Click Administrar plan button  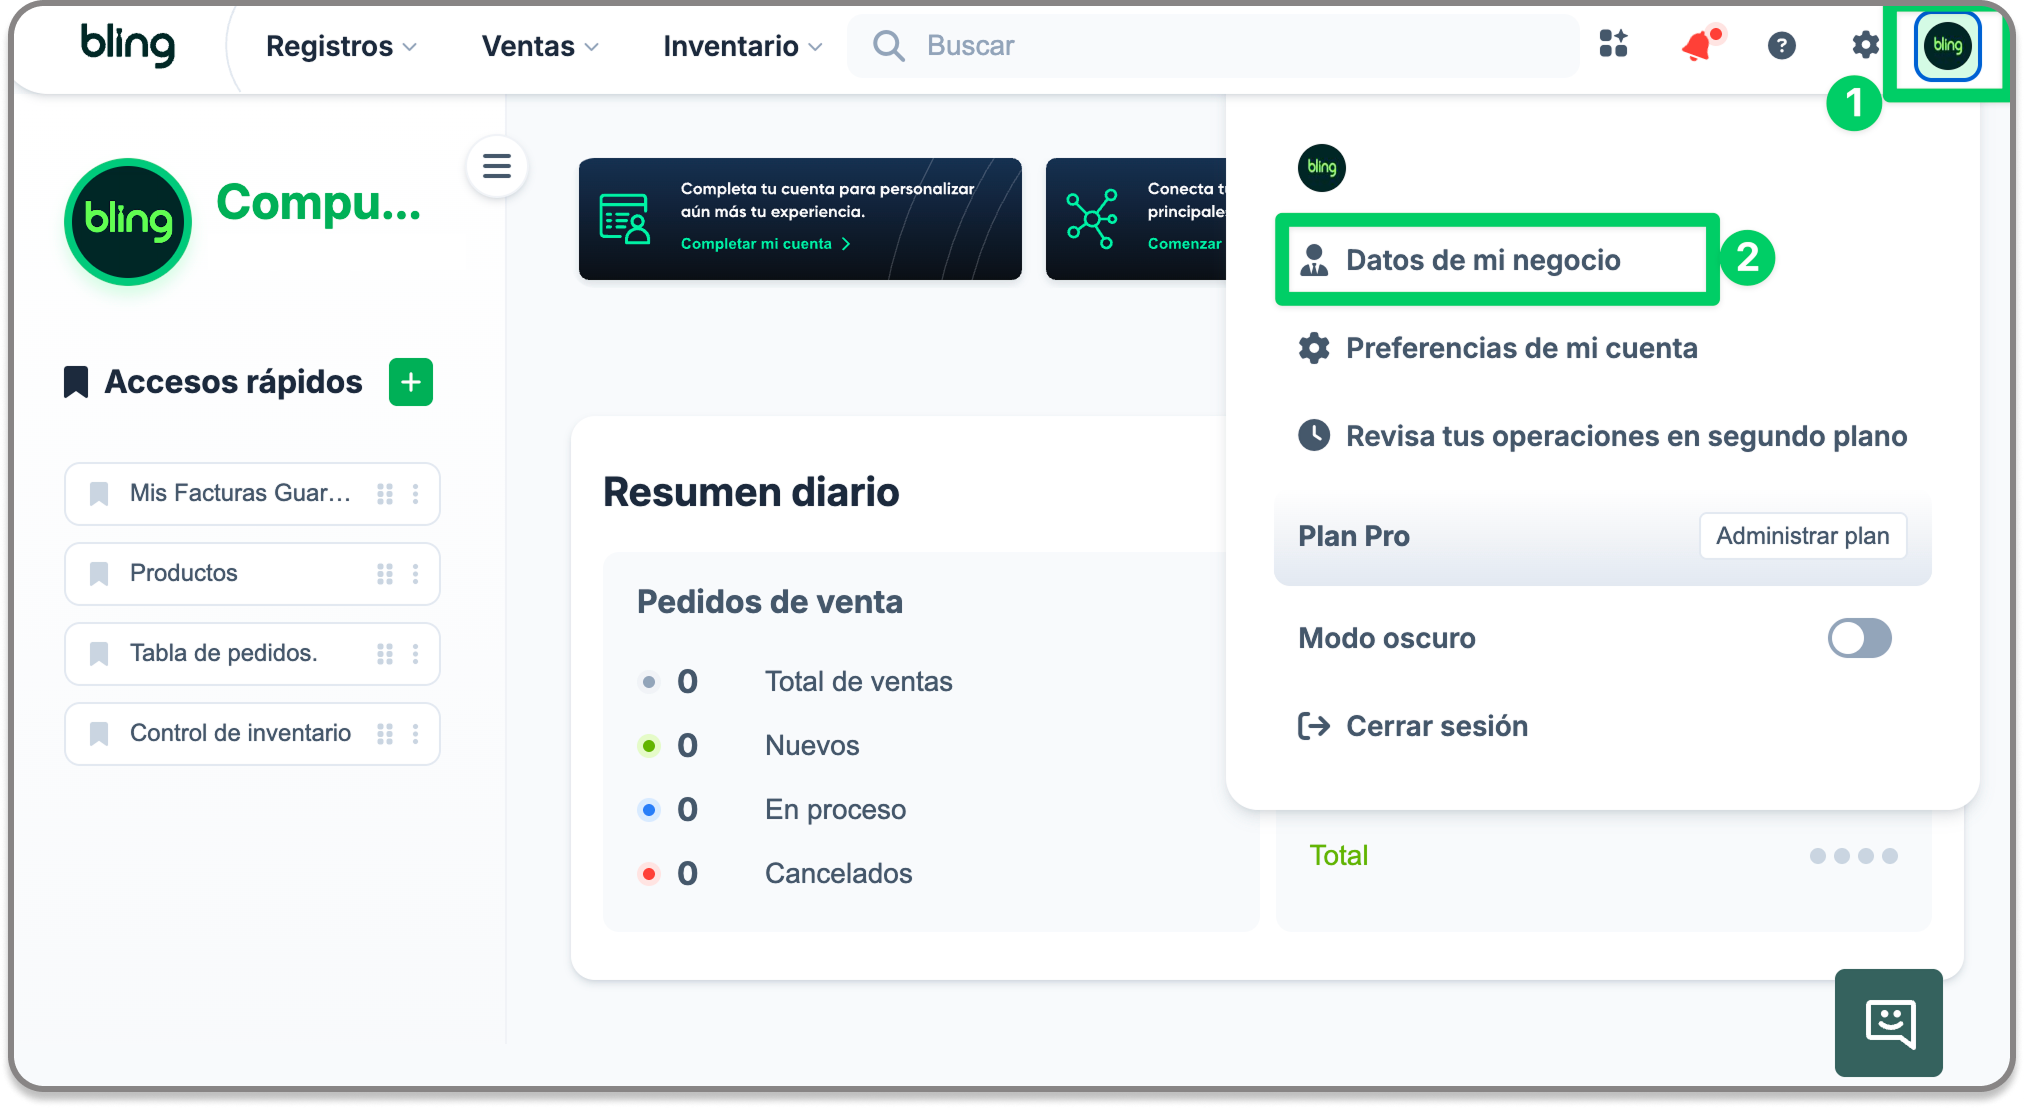(x=1802, y=536)
